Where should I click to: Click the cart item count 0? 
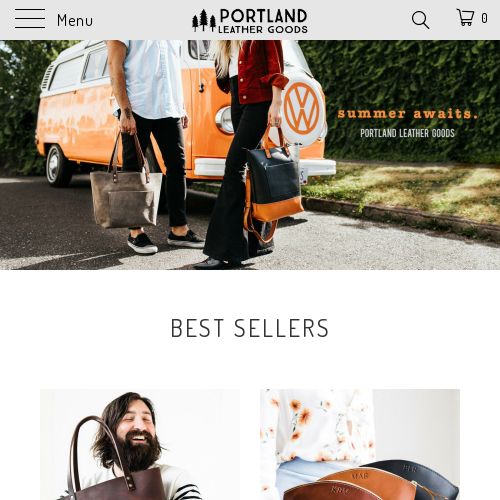point(484,18)
